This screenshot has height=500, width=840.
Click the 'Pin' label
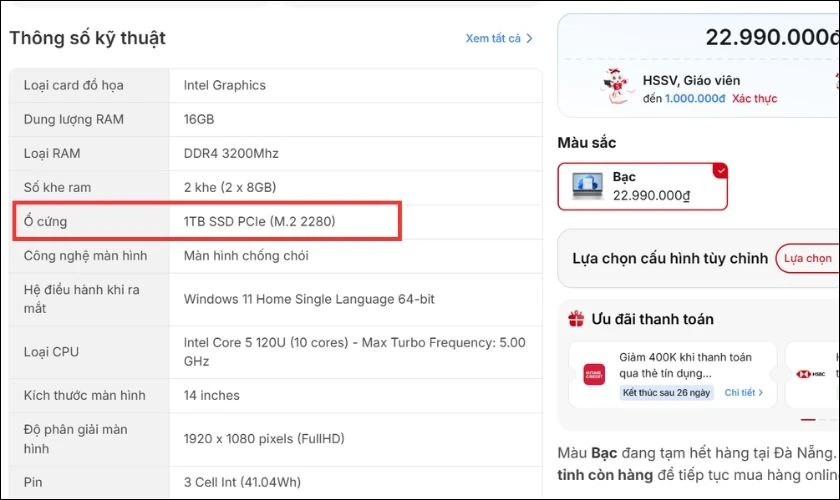tap(33, 482)
